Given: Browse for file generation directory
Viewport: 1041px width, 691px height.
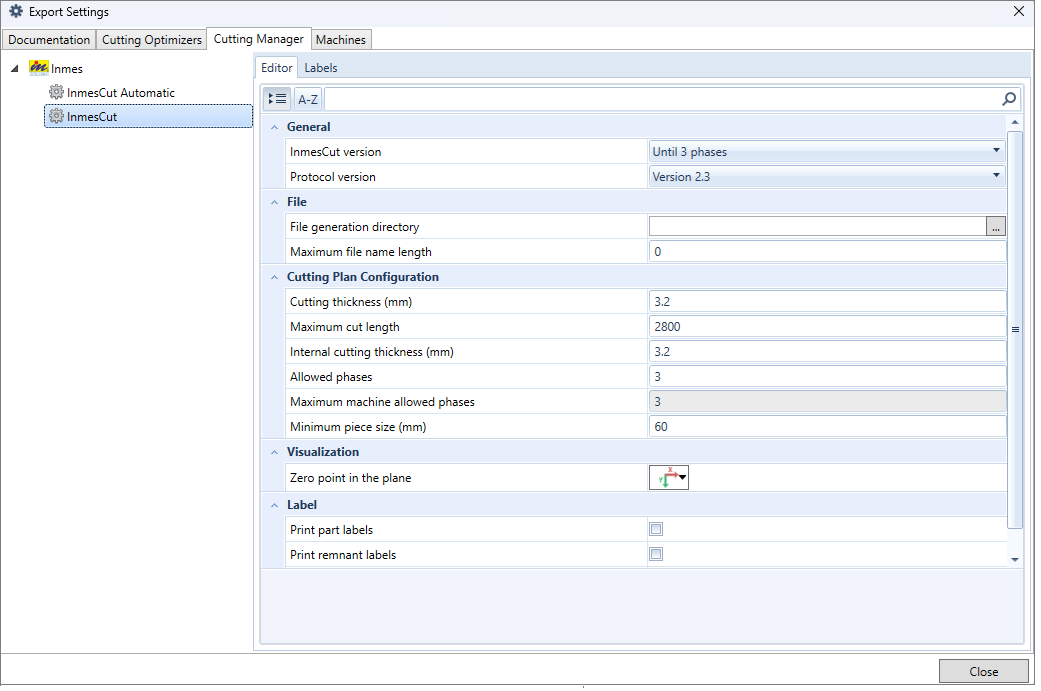Looking at the screenshot, I should point(995,226).
